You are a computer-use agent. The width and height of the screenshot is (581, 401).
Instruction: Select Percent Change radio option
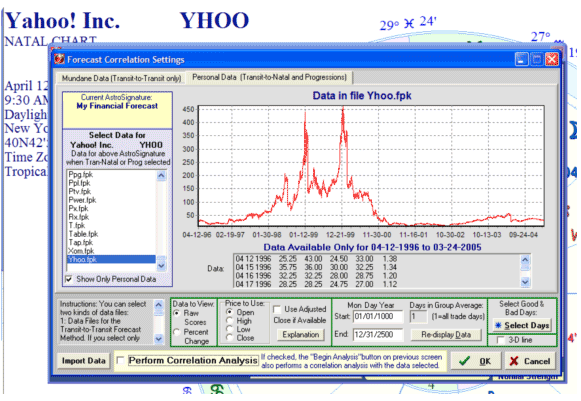pyautogui.click(x=177, y=332)
